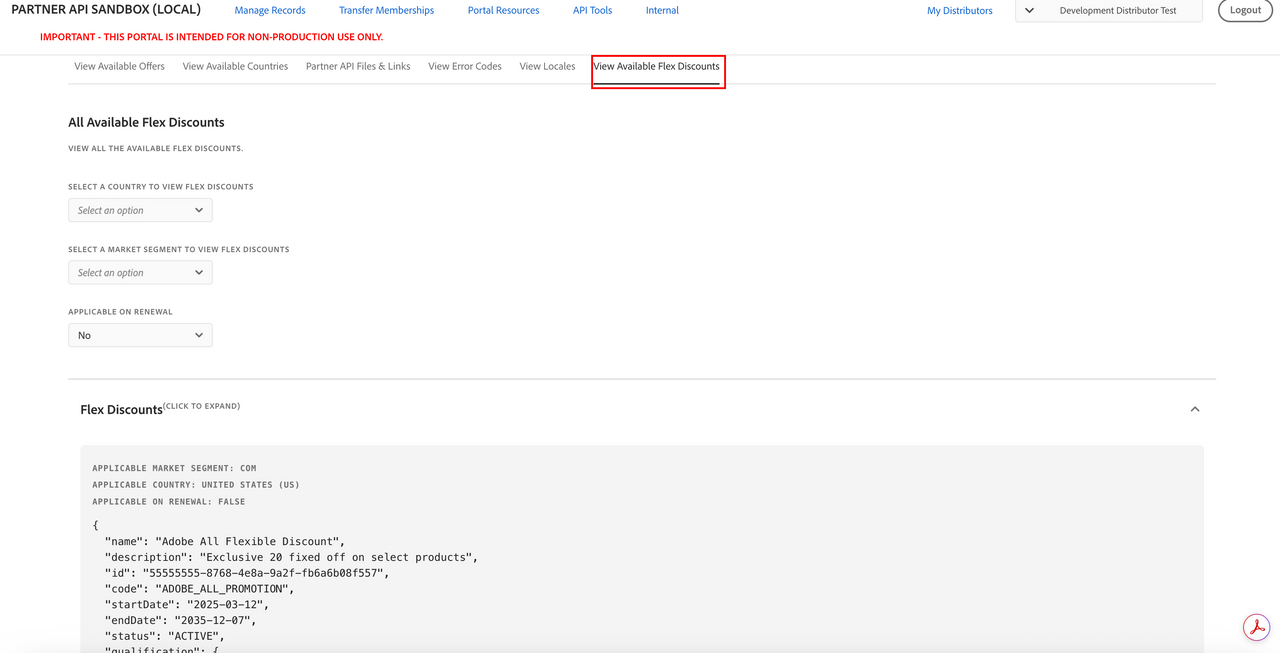Screen dimensions: 1280x653
Task: Click the Flex Discounts section heading
Action: tap(121, 410)
